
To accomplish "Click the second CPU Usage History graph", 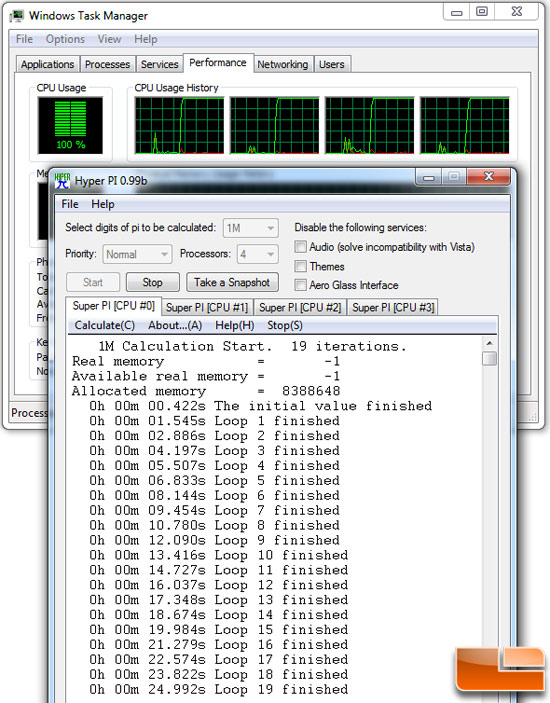I will coord(274,126).
